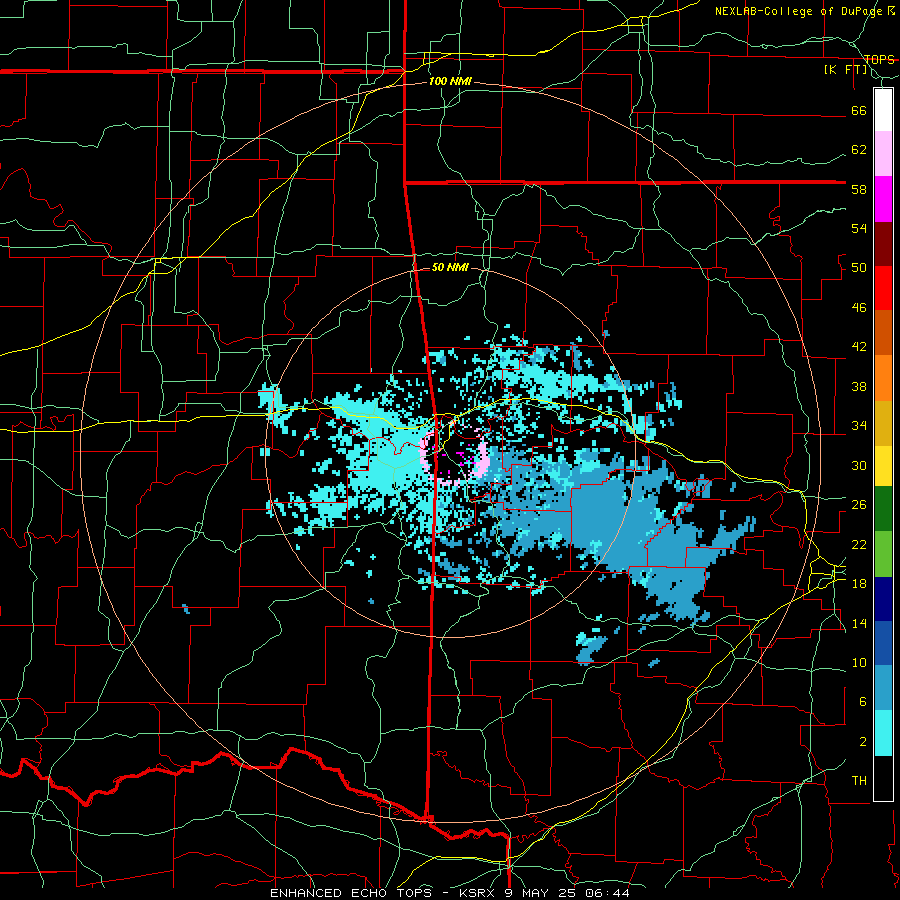Click the light pink 62 kft legend swatch

pyautogui.click(x=883, y=153)
